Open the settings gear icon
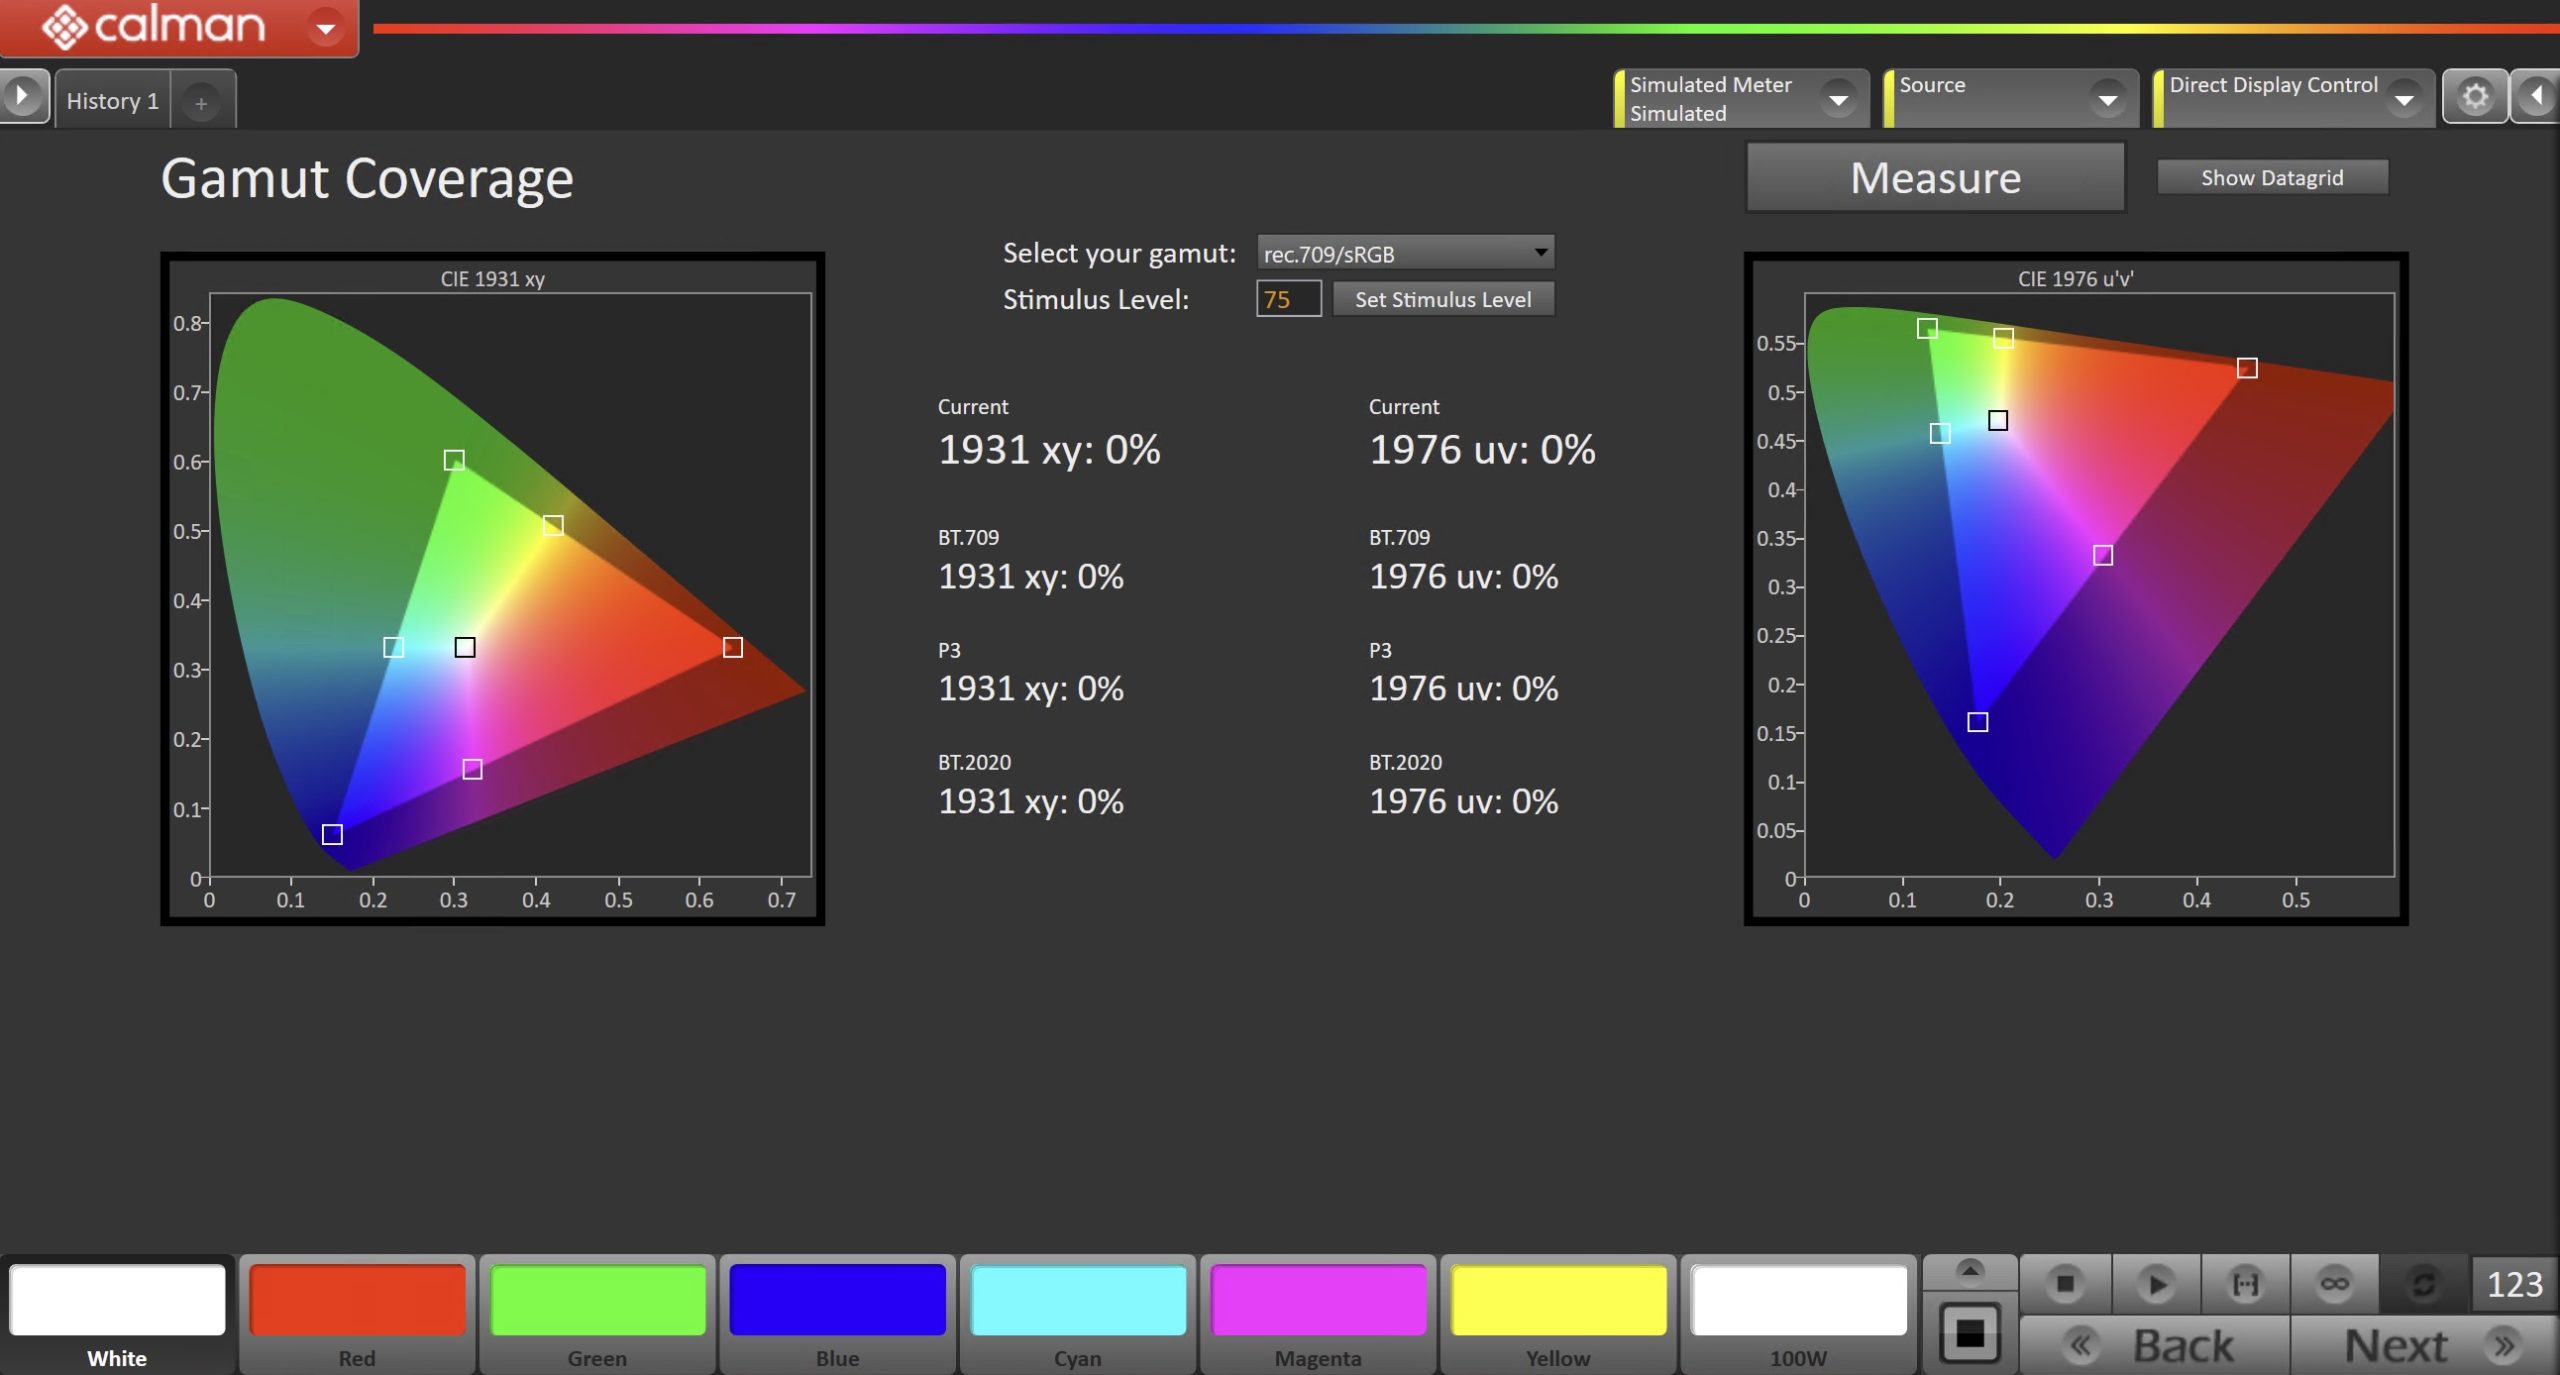 coord(2475,97)
